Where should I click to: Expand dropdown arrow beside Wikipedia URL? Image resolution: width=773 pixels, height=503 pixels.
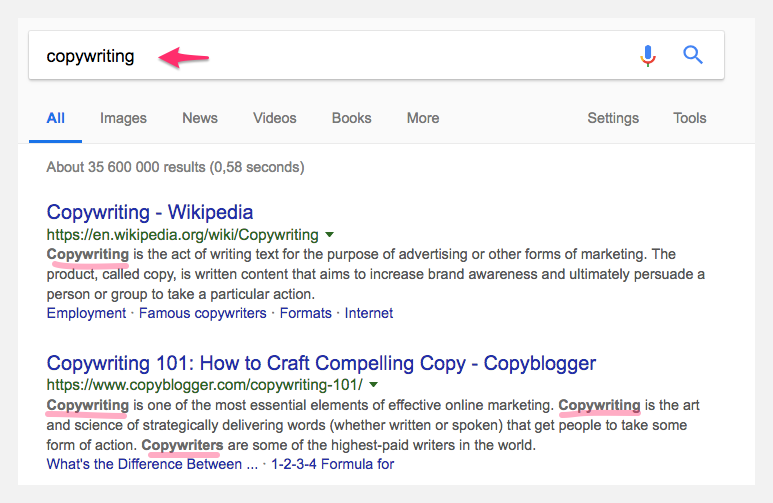tap(329, 235)
